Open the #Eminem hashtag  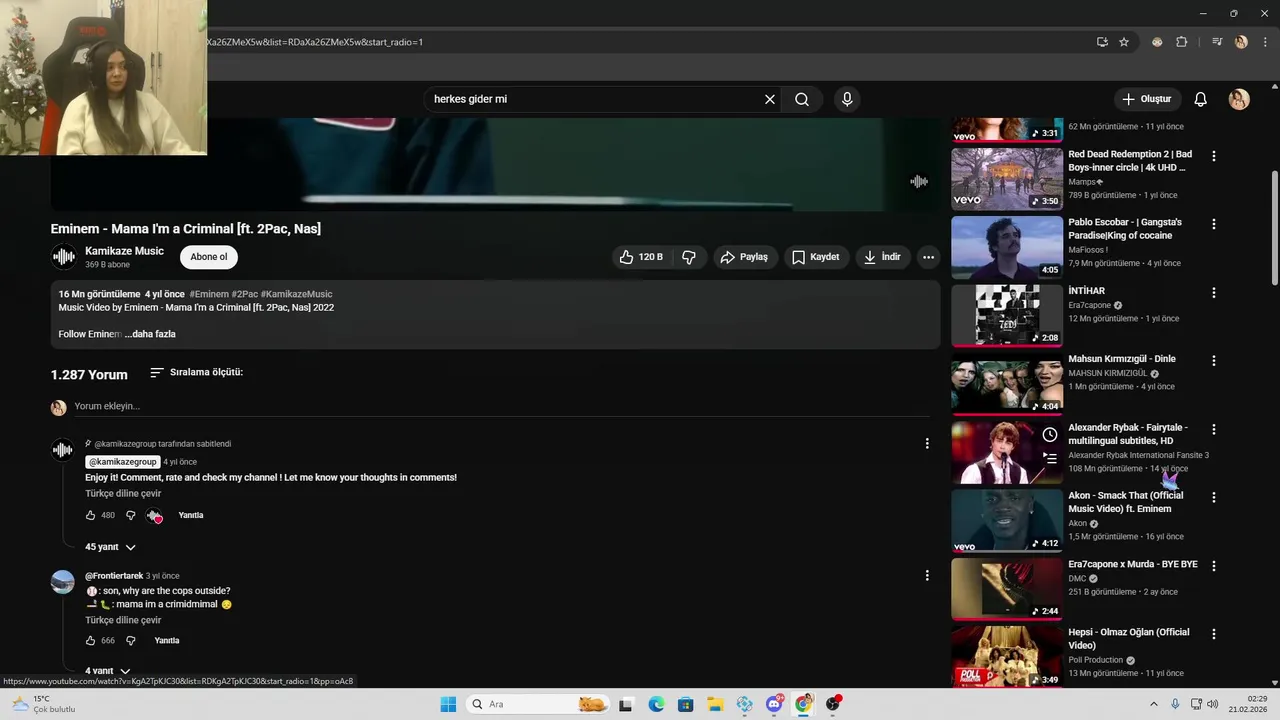click(x=208, y=294)
